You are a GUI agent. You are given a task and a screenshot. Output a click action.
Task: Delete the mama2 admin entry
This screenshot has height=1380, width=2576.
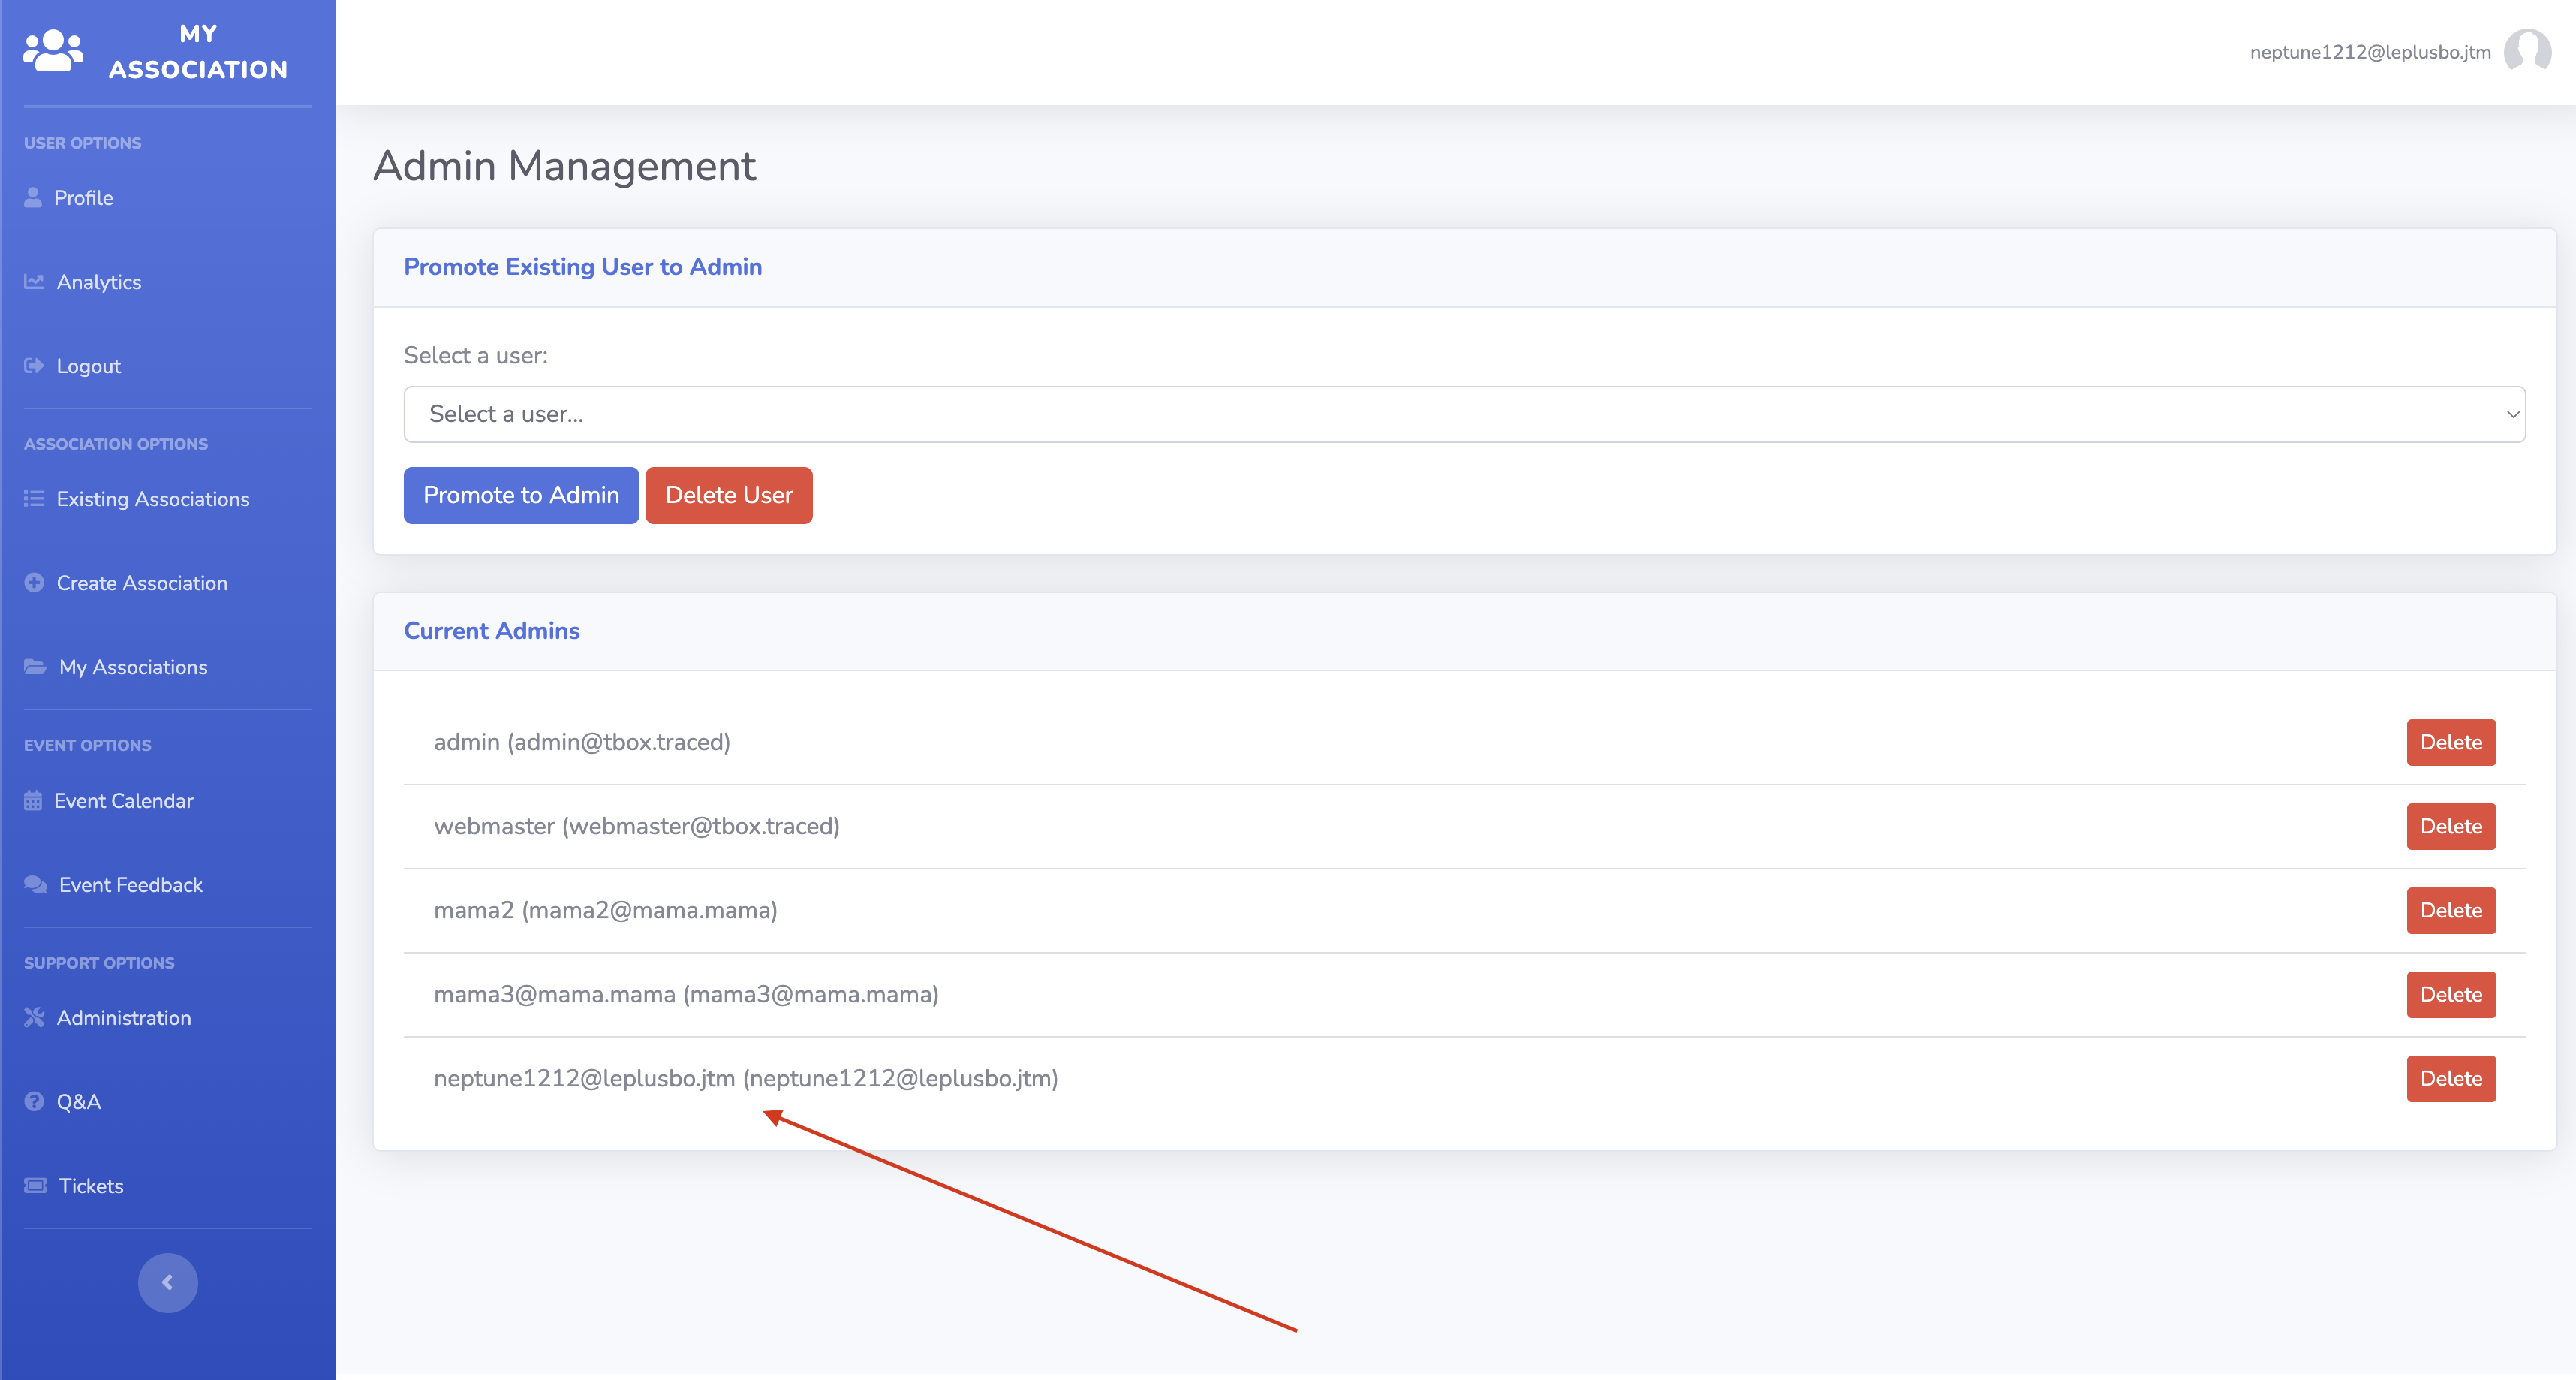pyautogui.click(x=2450, y=910)
